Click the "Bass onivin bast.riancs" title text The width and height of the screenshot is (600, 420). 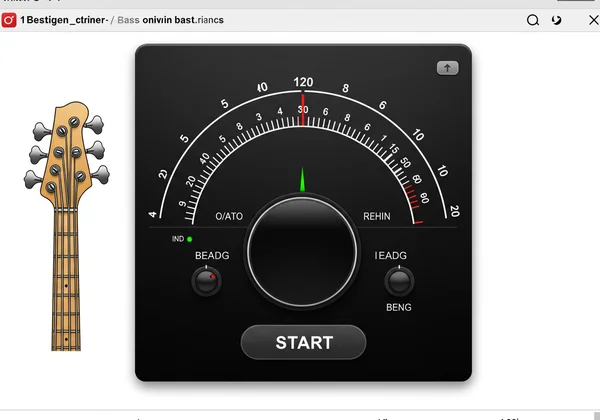(170, 20)
